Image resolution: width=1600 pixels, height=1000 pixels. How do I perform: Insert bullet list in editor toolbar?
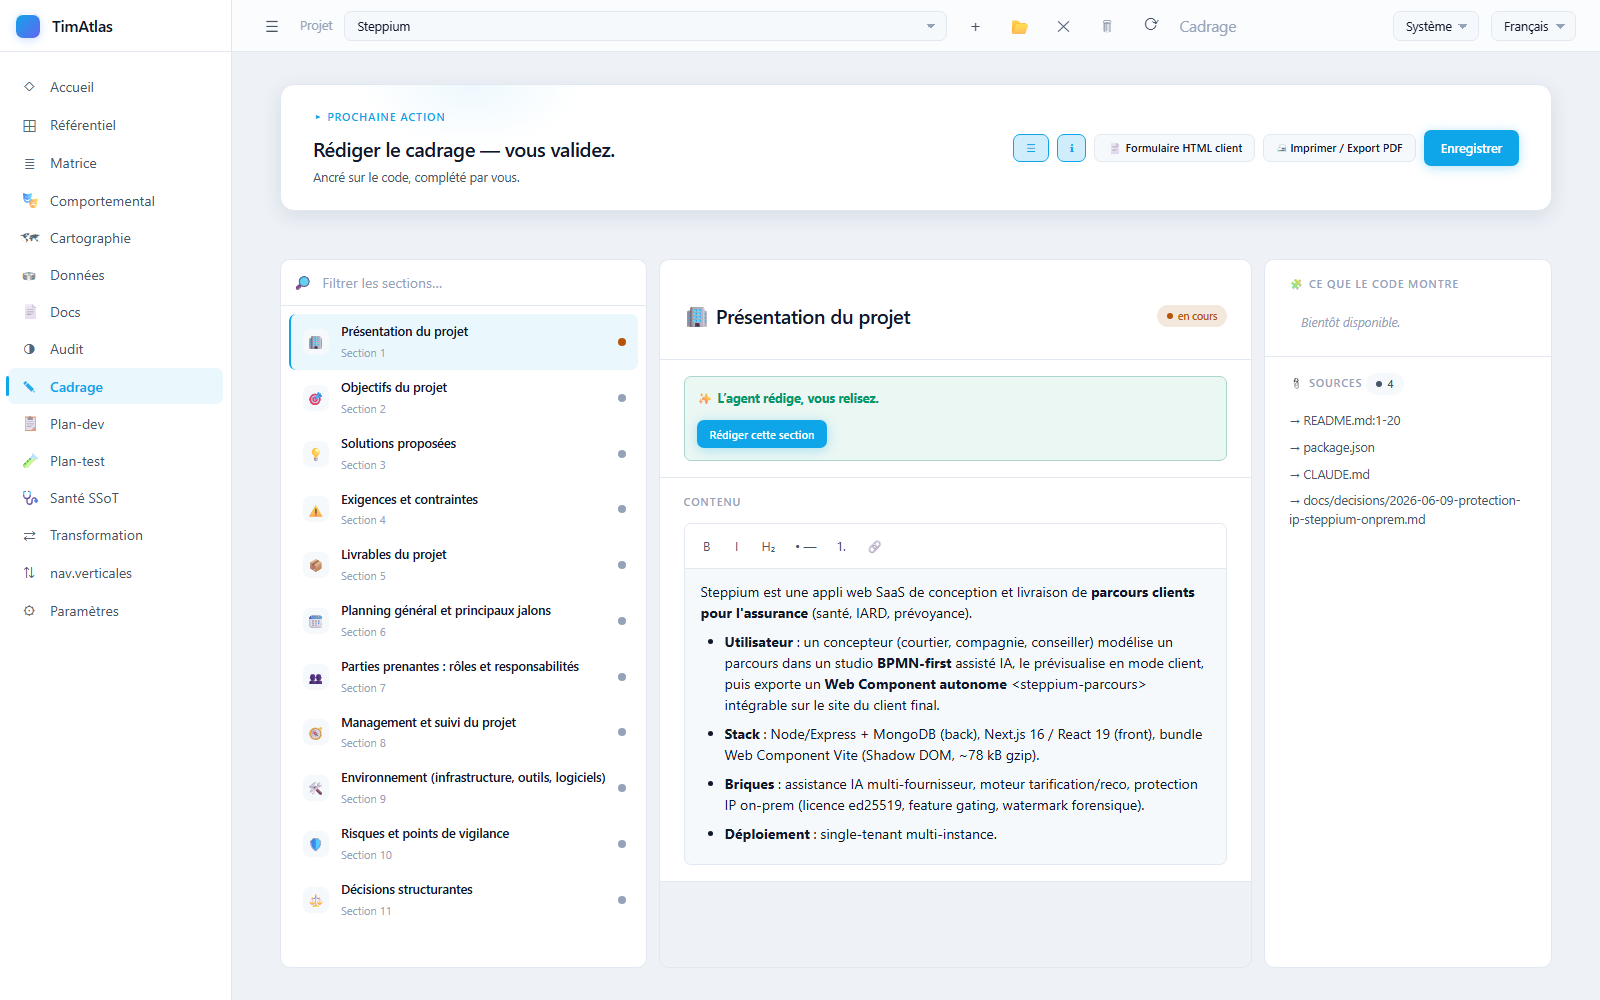(x=806, y=547)
